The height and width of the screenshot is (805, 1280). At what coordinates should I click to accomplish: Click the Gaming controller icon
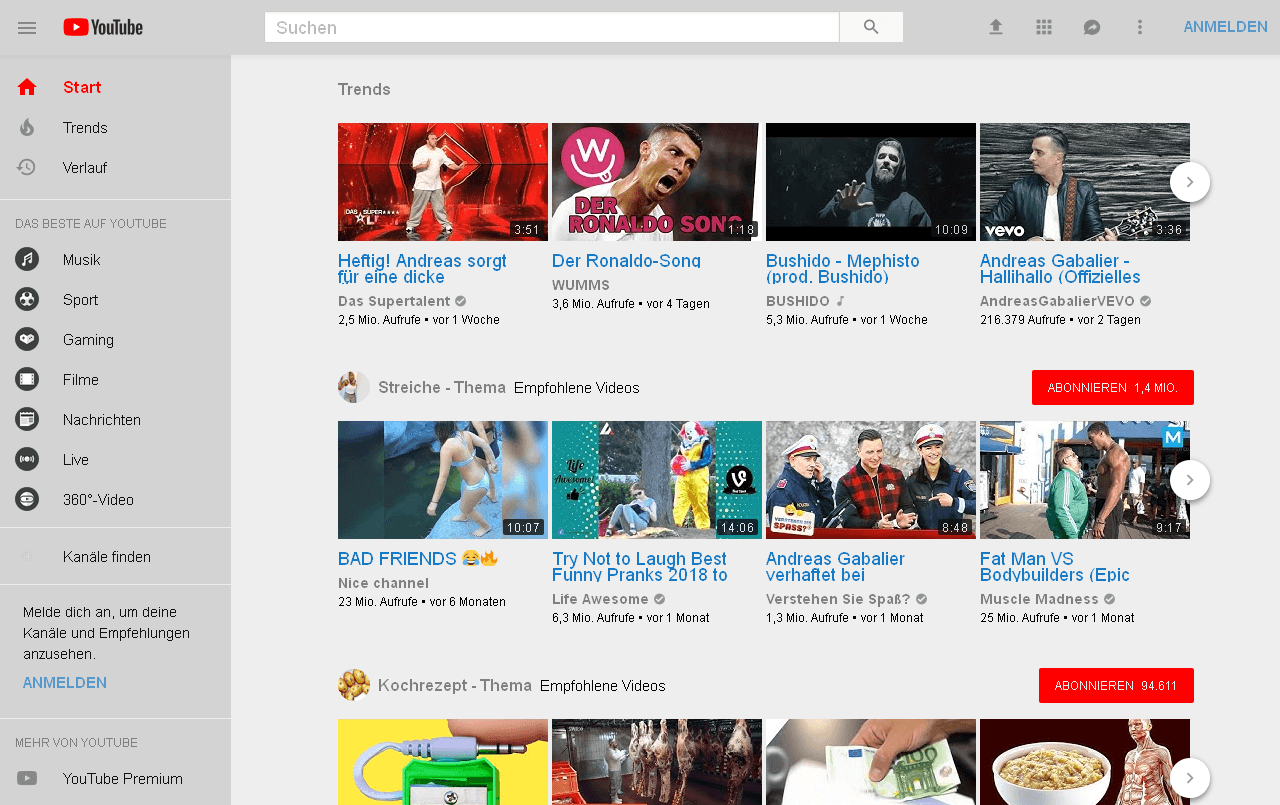[27, 339]
